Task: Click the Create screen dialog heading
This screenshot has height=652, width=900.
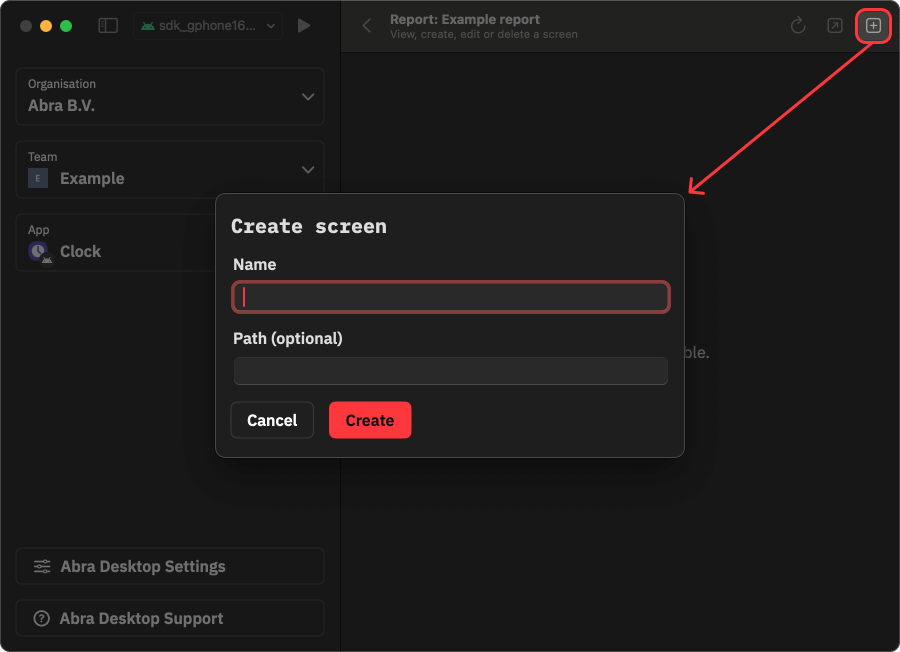Action: 309,226
